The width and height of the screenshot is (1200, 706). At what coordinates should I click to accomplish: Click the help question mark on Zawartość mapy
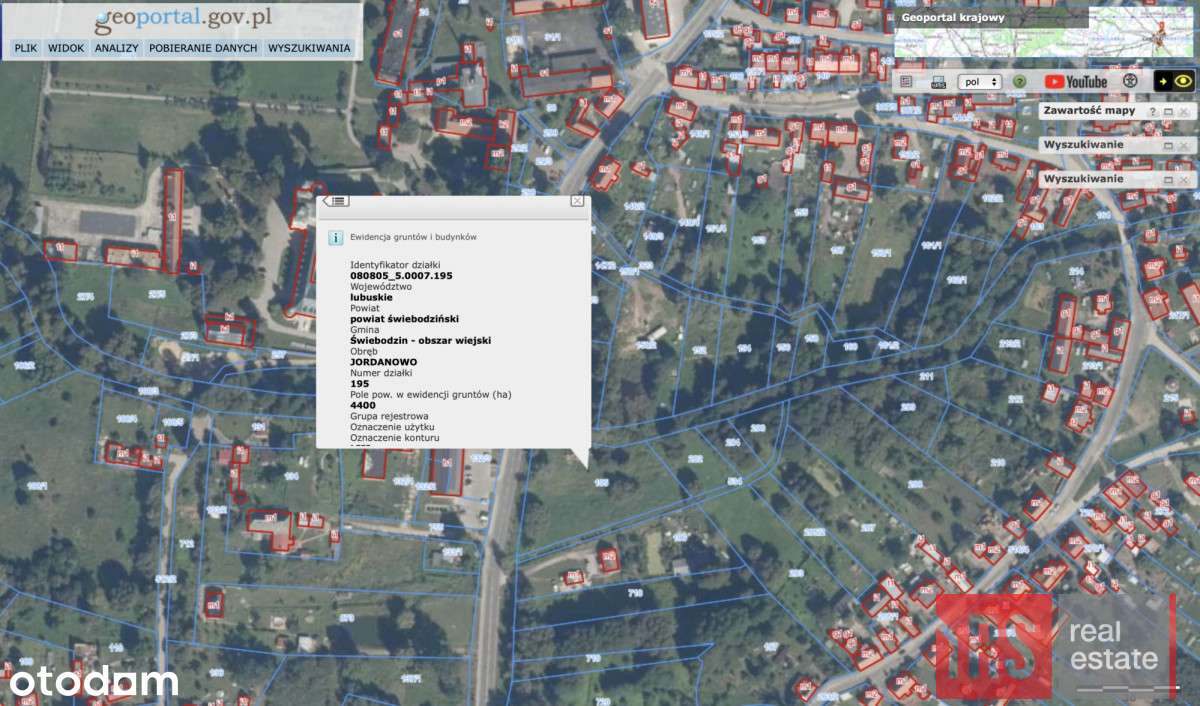(x=1152, y=112)
